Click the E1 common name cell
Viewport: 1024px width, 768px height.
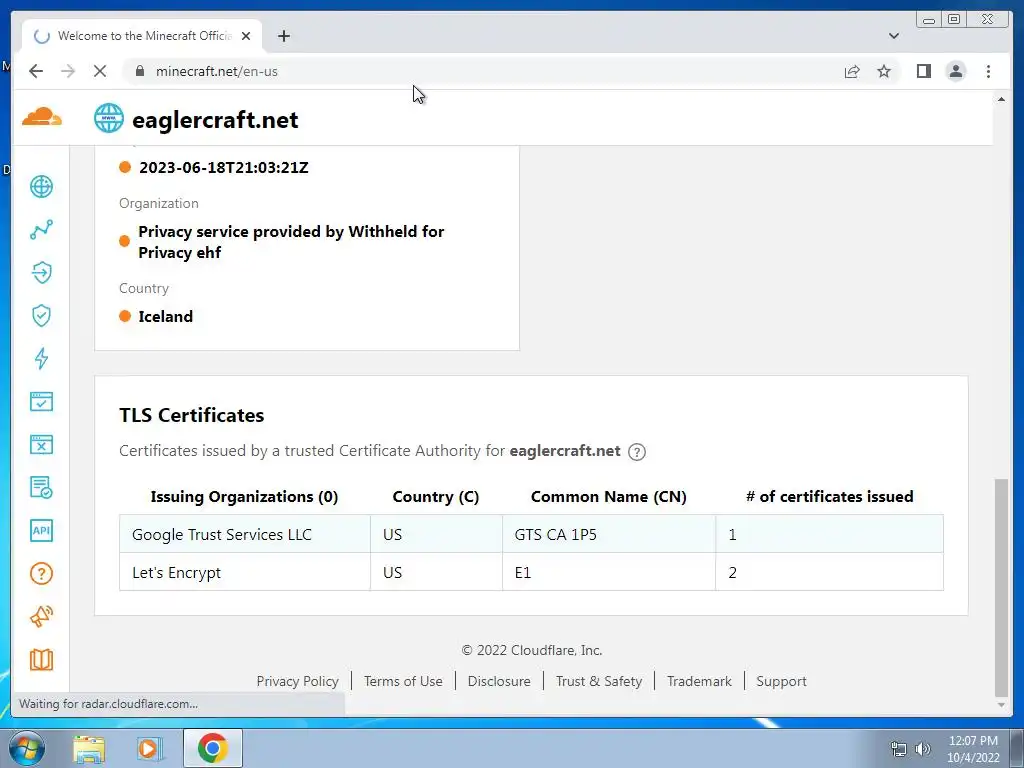point(609,572)
